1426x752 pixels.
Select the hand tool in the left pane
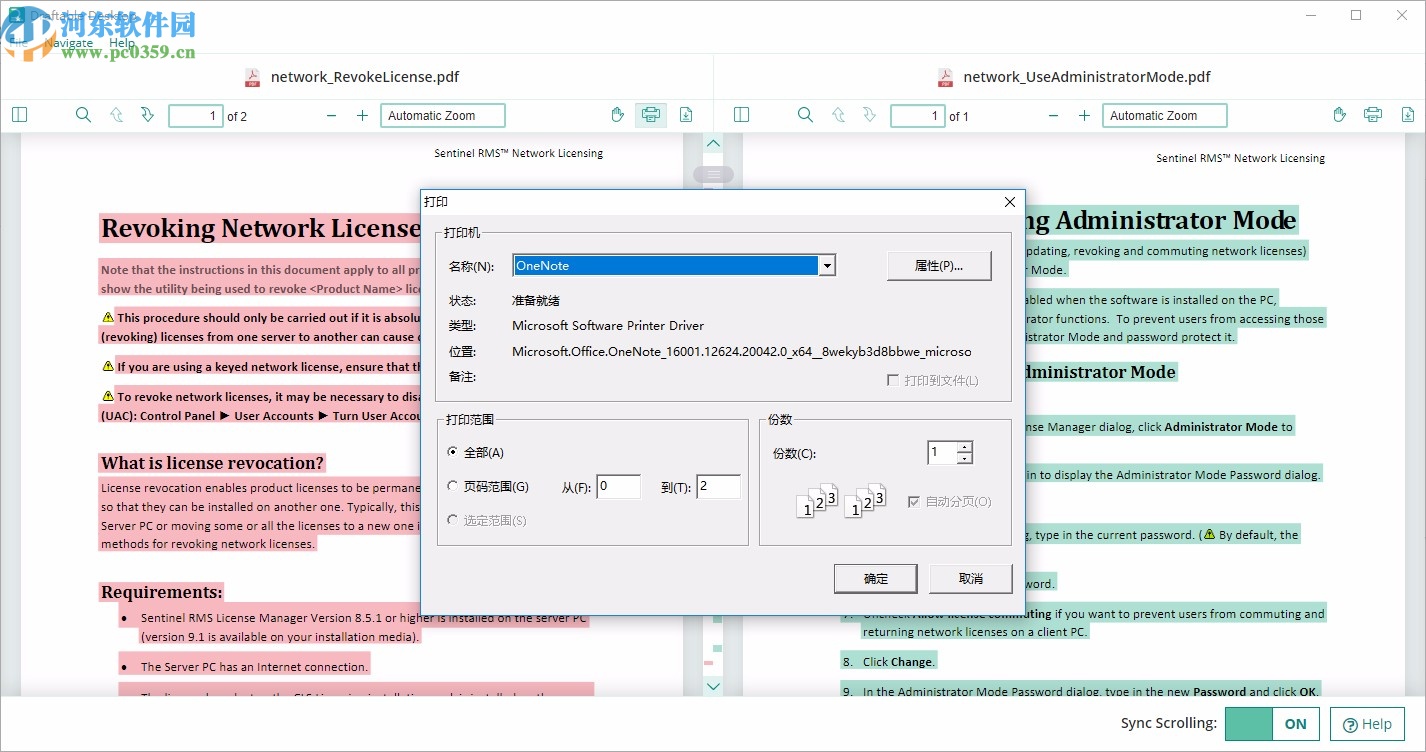pos(617,115)
